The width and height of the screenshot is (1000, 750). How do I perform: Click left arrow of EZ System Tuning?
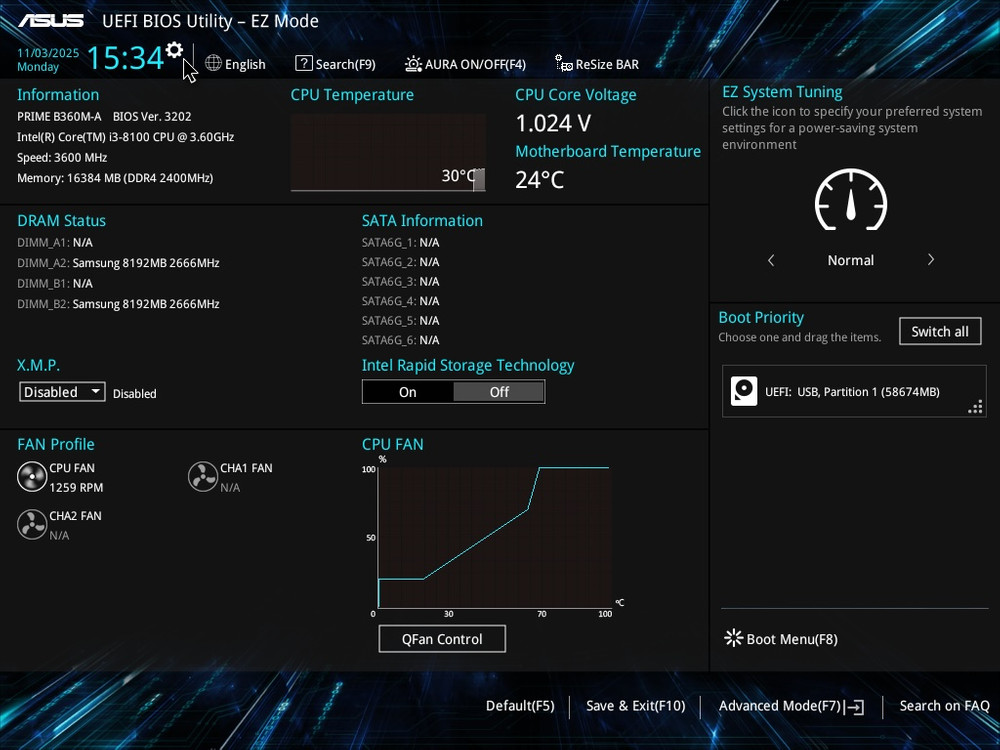point(771,260)
